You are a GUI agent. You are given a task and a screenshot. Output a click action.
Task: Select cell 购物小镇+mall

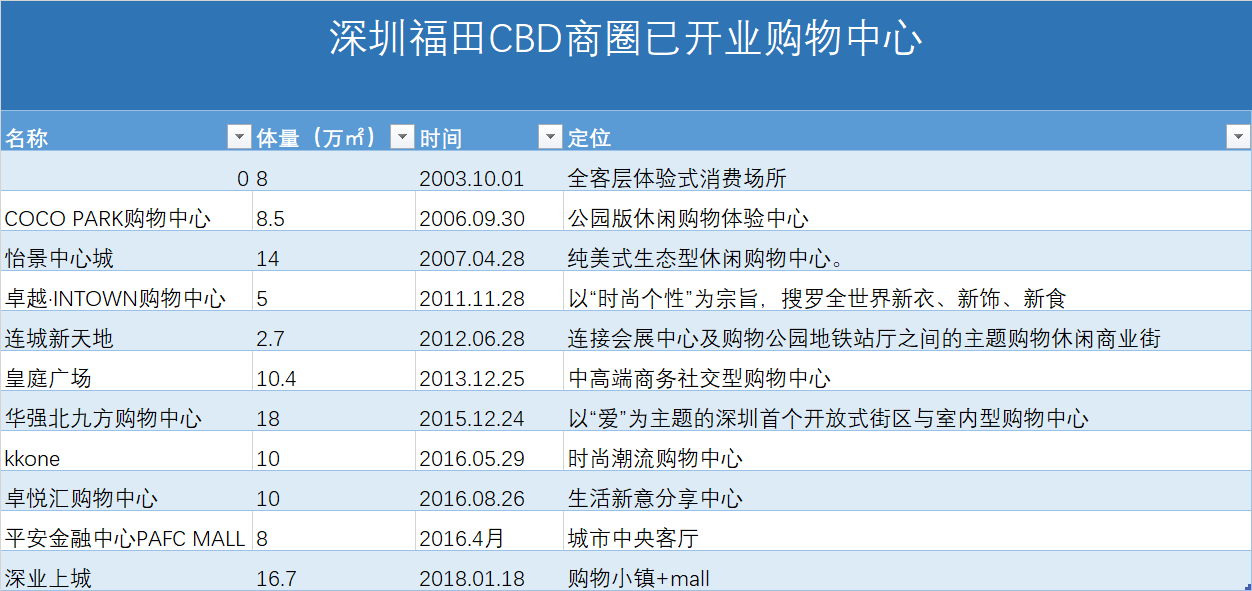907,571
